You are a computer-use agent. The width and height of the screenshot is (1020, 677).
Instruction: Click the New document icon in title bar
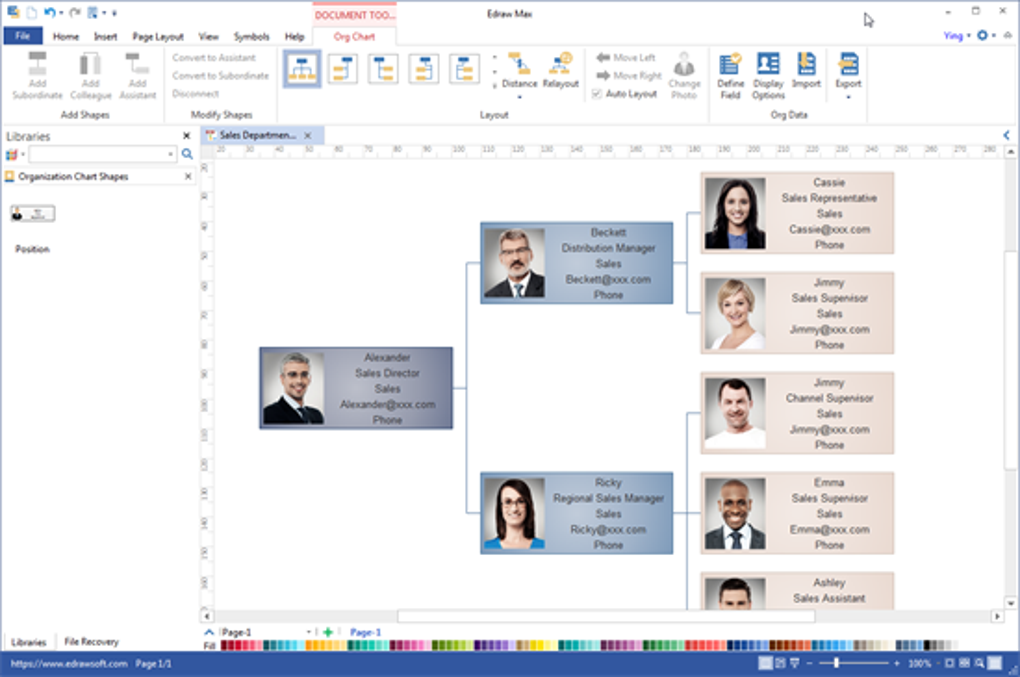tap(31, 12)
